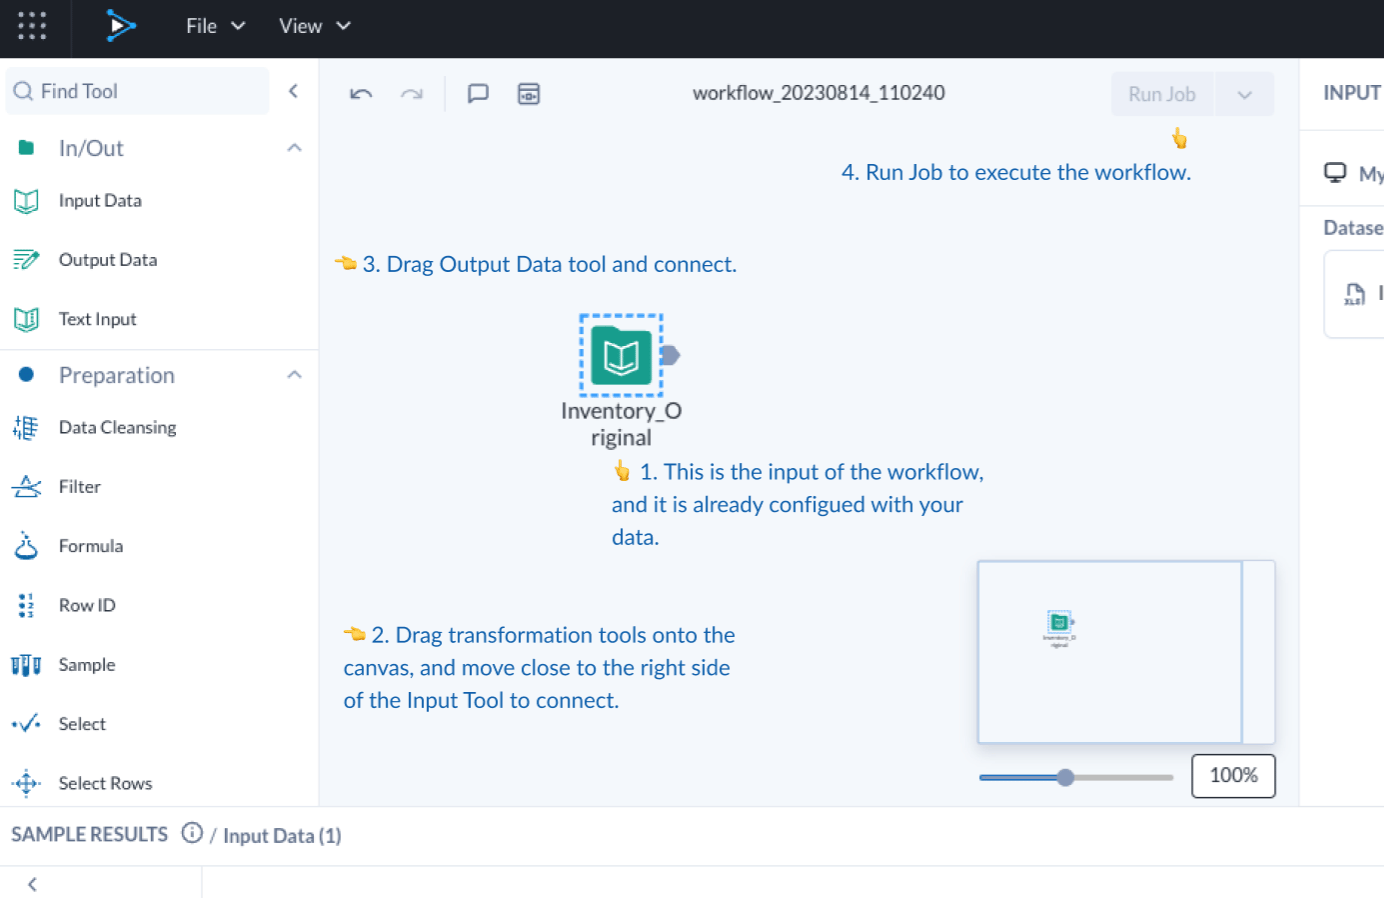Choose the Data Cleansing tool

click(x=117, y=428)
